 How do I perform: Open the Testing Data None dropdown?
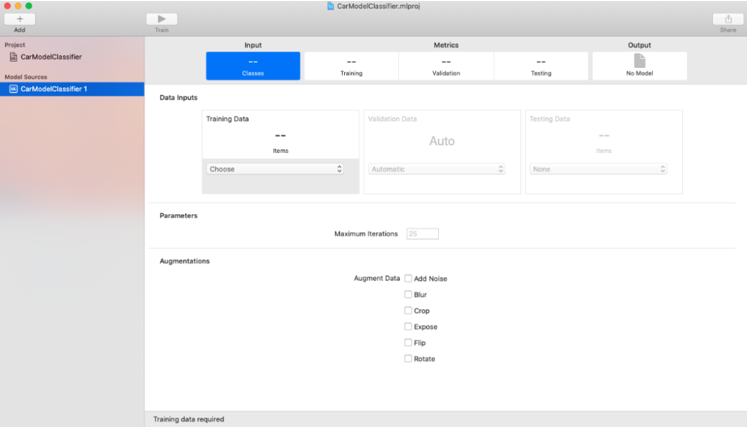tap(598, 169)
